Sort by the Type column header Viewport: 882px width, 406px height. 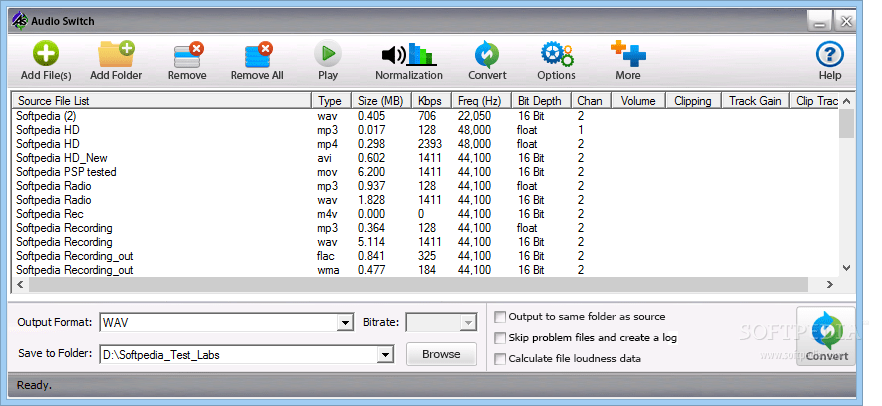(x=331, y=101)
